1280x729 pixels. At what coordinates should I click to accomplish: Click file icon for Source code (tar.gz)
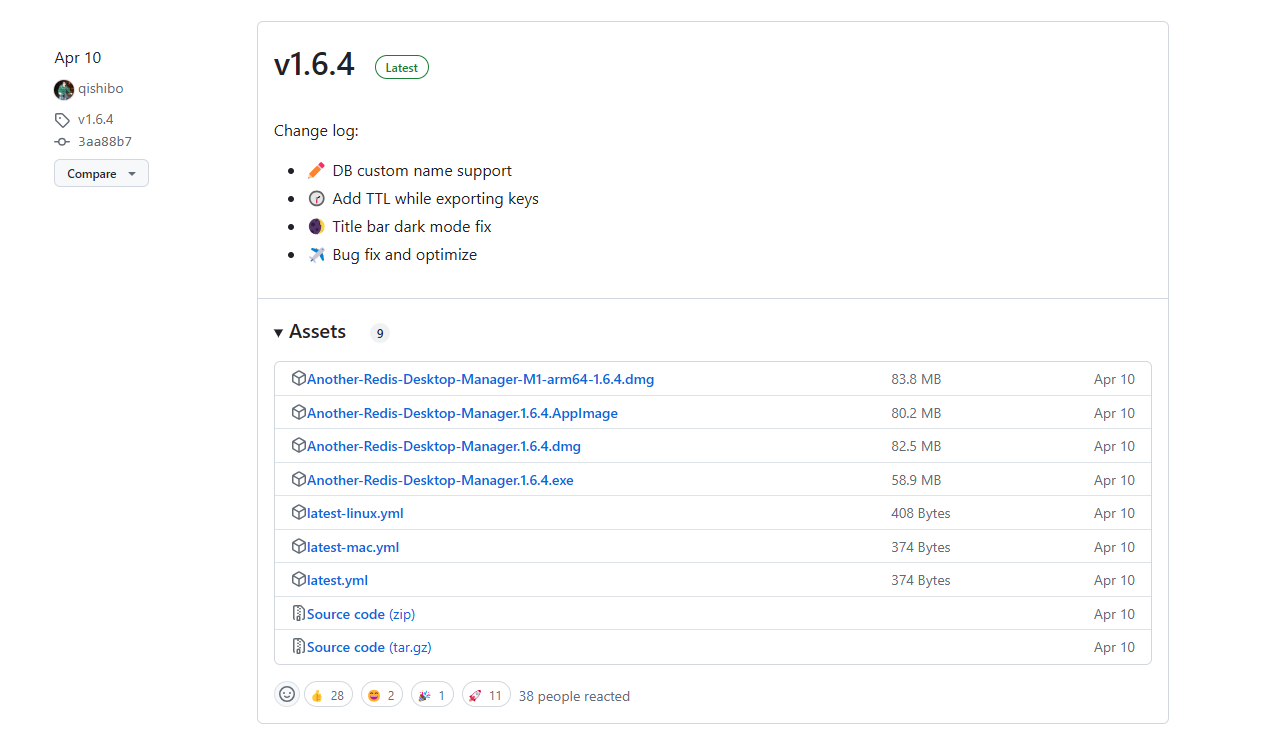click(x=298, y=647)
